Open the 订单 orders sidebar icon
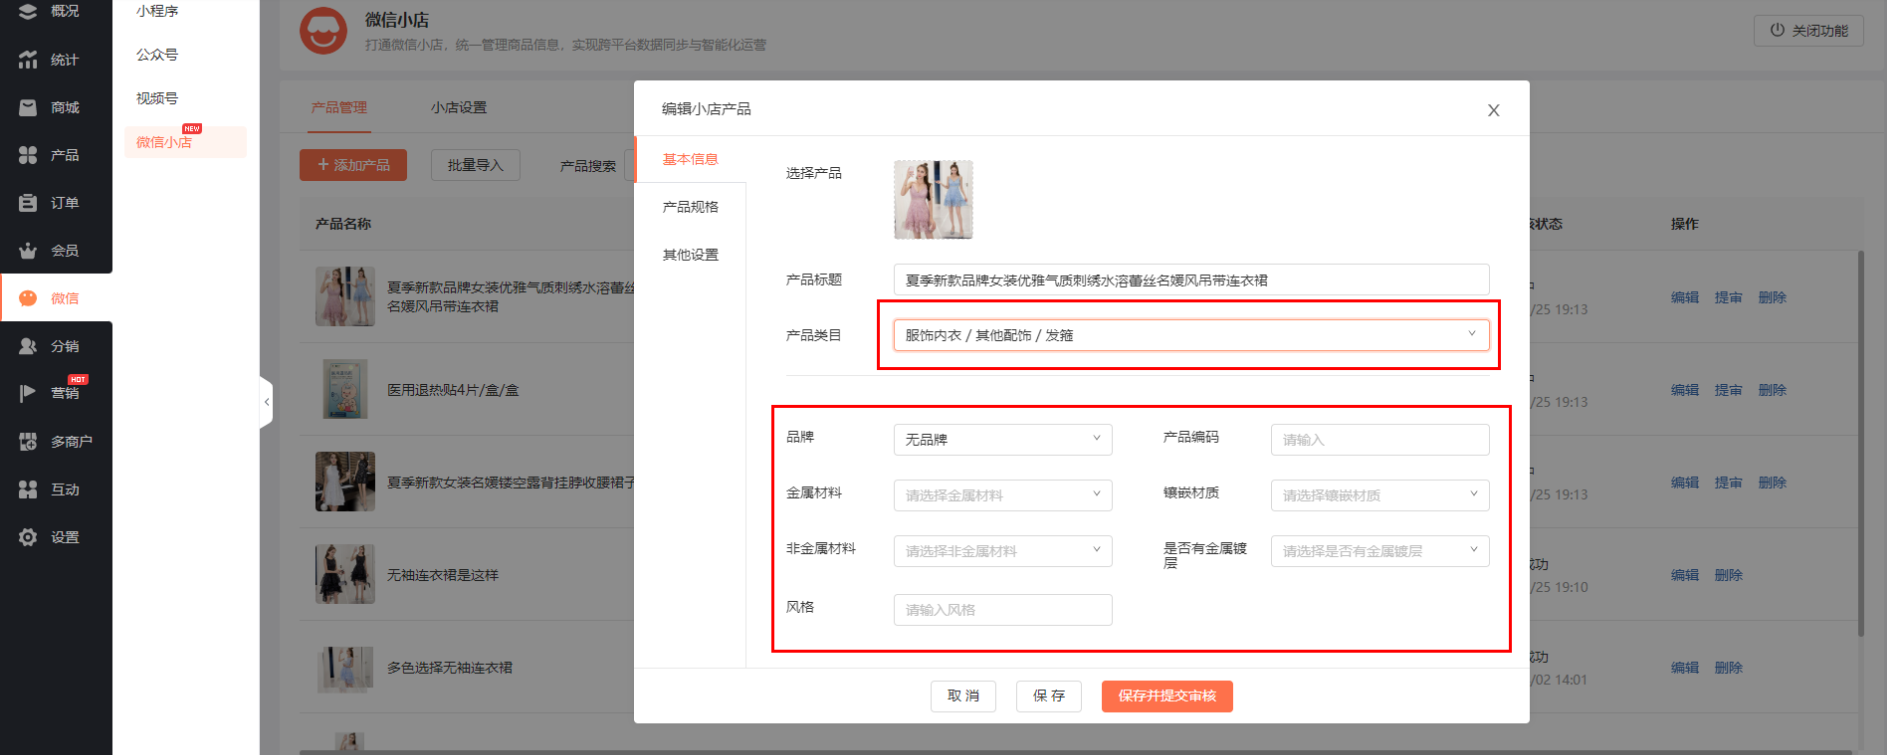Viewport: 1887px width, 755px height. pos(28,203)
